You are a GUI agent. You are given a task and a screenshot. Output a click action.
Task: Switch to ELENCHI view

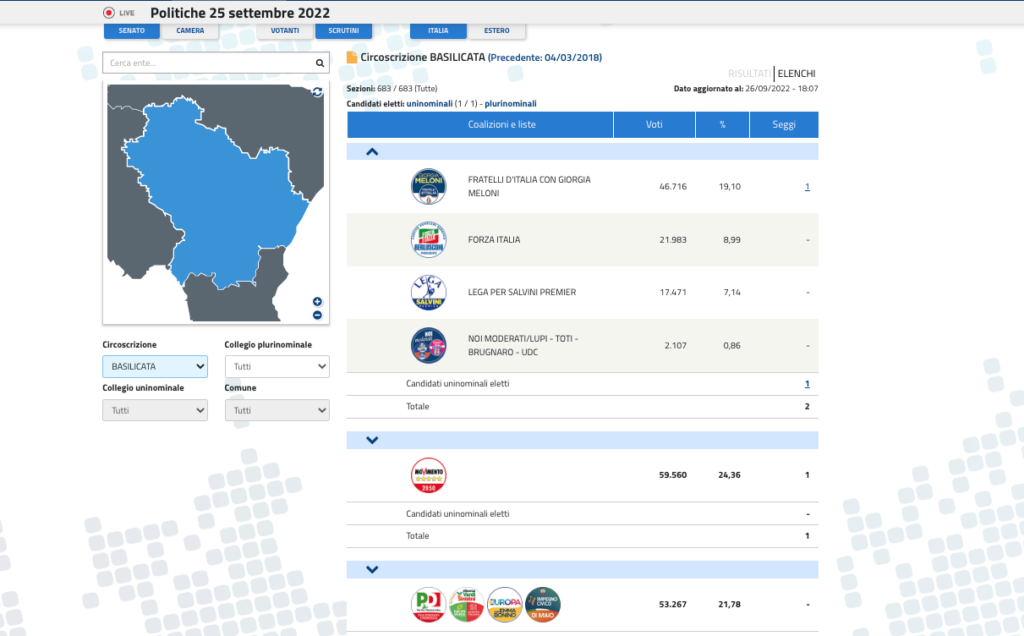tap(796, 73)
